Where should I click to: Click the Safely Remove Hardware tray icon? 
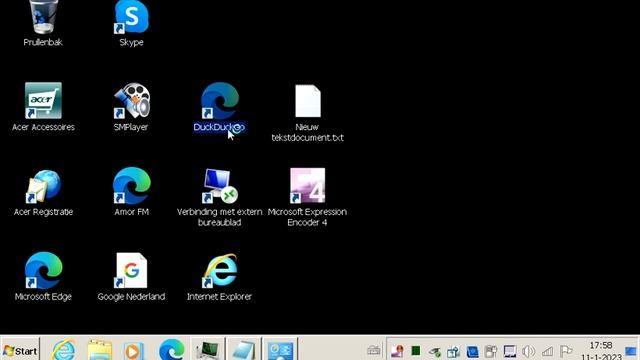tap(435, 351)
